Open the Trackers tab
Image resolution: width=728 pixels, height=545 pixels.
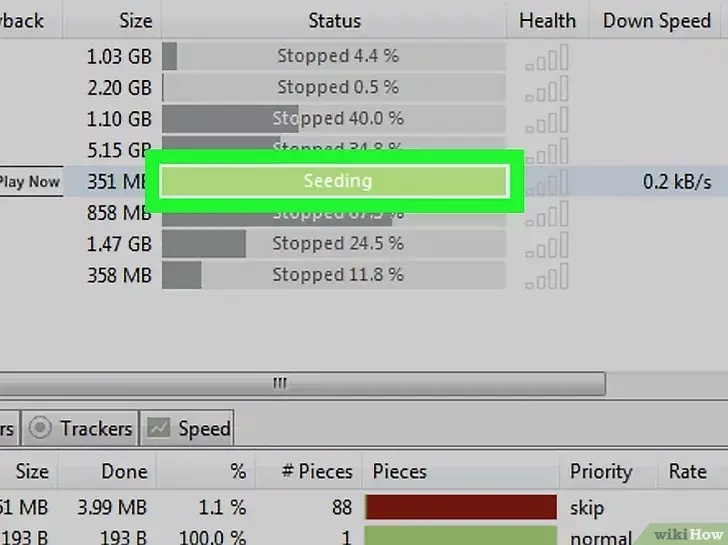pos(80,428)
